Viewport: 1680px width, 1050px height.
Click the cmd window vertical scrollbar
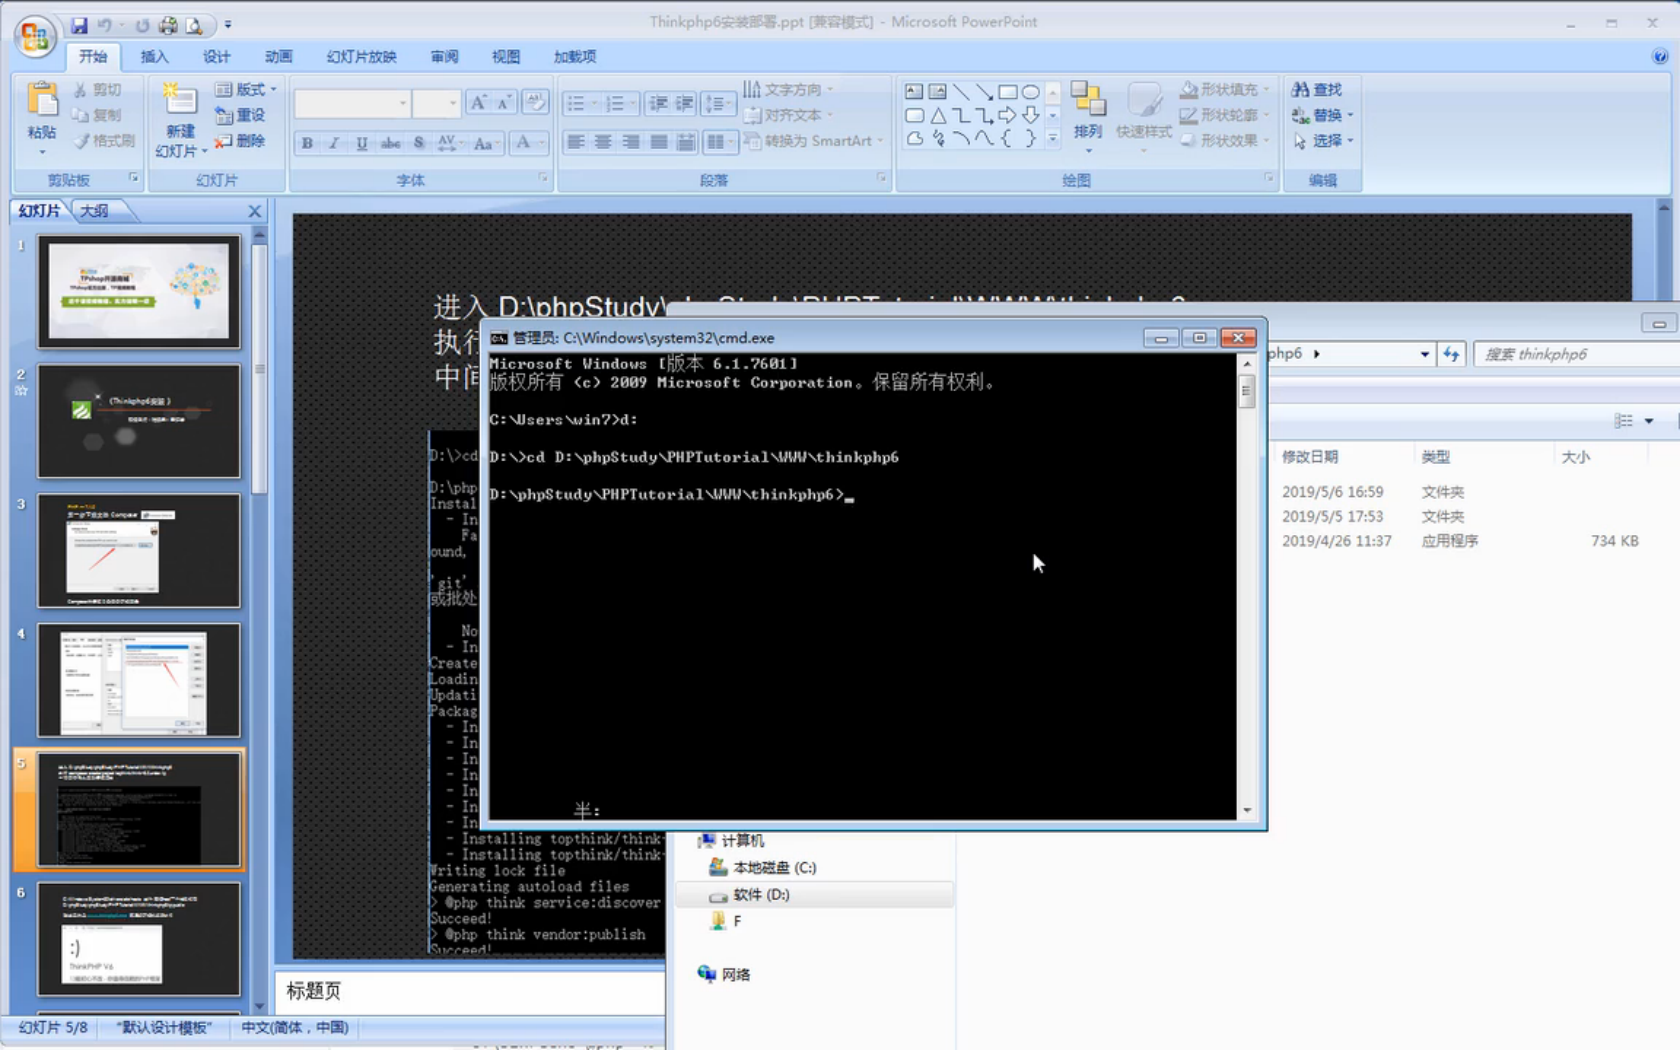click(x=1246, y=586)
